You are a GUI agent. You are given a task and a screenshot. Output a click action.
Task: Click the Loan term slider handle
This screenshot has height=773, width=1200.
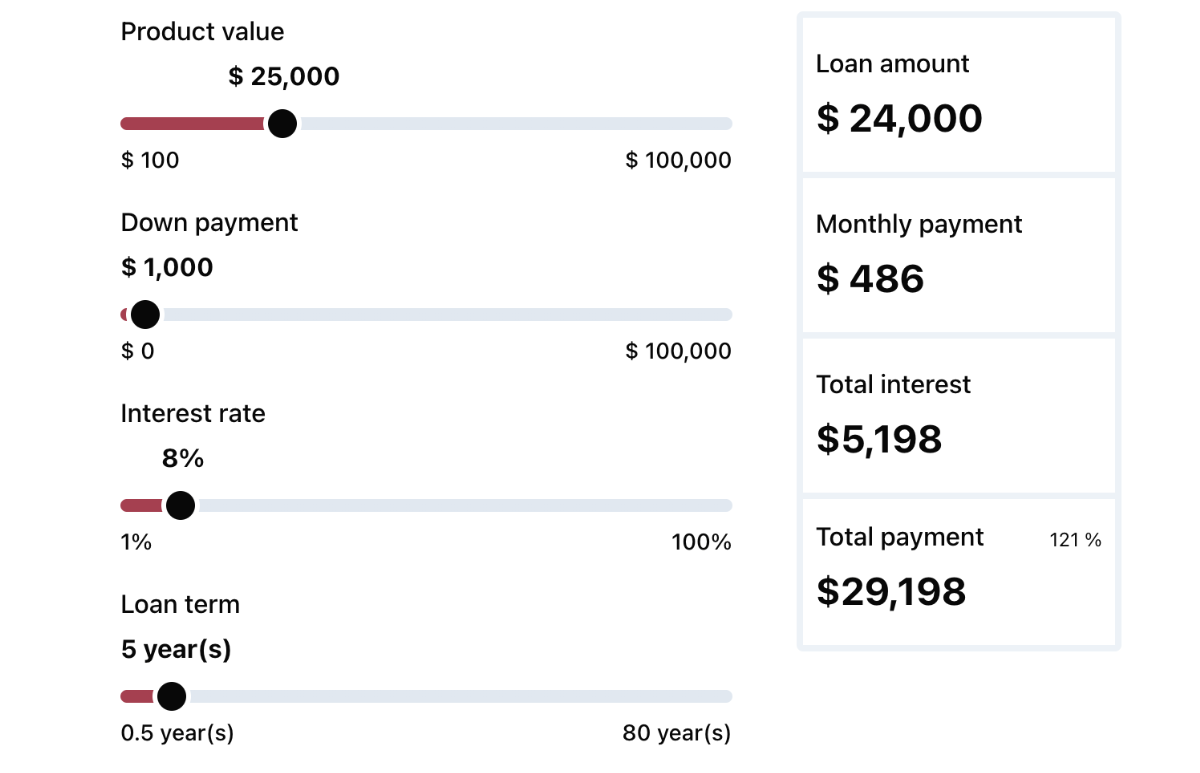coord(172,696)
